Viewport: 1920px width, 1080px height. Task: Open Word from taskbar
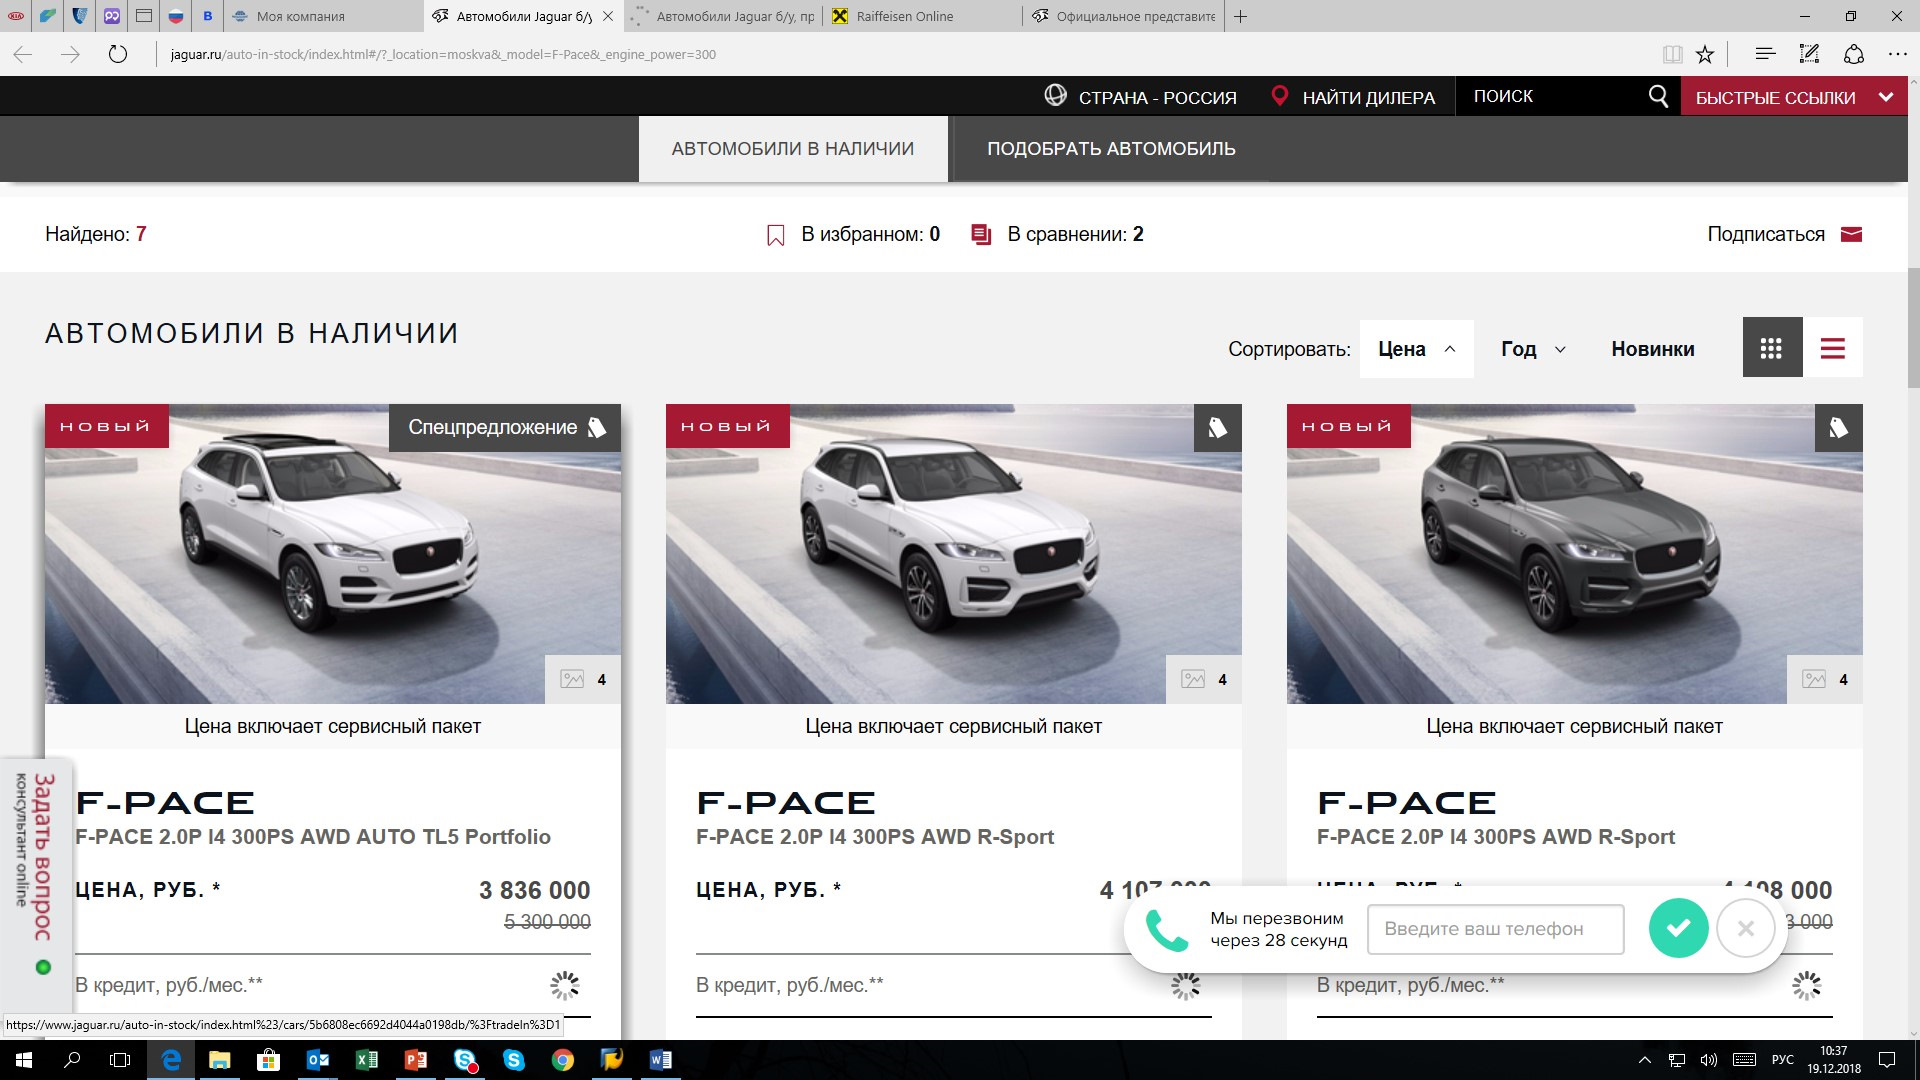(661, 1060)
